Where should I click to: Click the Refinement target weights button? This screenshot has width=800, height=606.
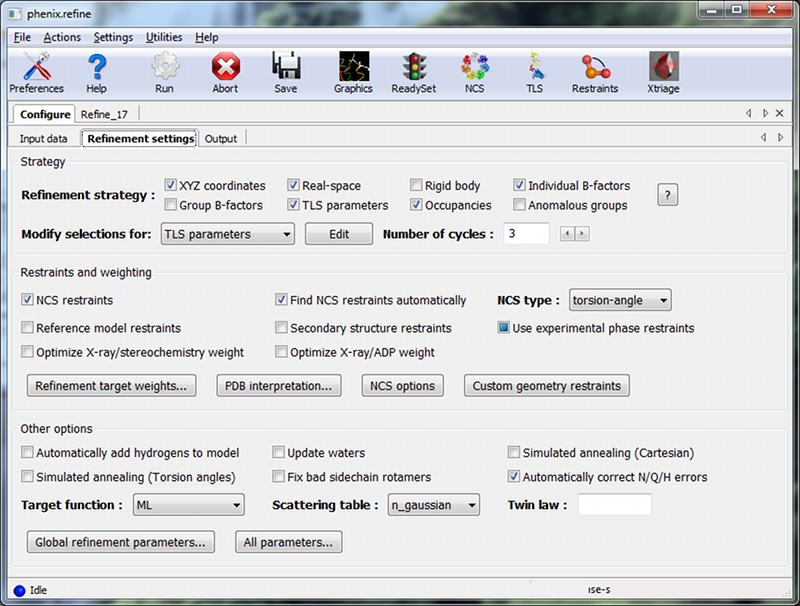pyautogui.click(x=111, y=385)
